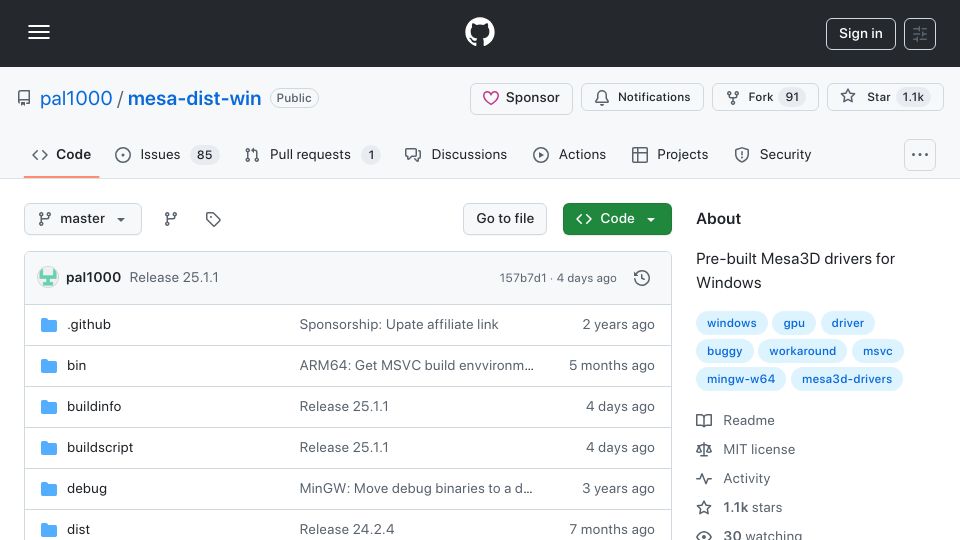
Task: Click the workaround topic tag
Action: 802,351
